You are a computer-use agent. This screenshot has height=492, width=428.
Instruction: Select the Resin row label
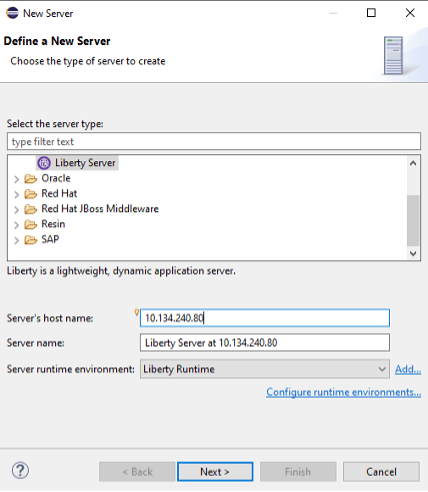click(53, 224)
